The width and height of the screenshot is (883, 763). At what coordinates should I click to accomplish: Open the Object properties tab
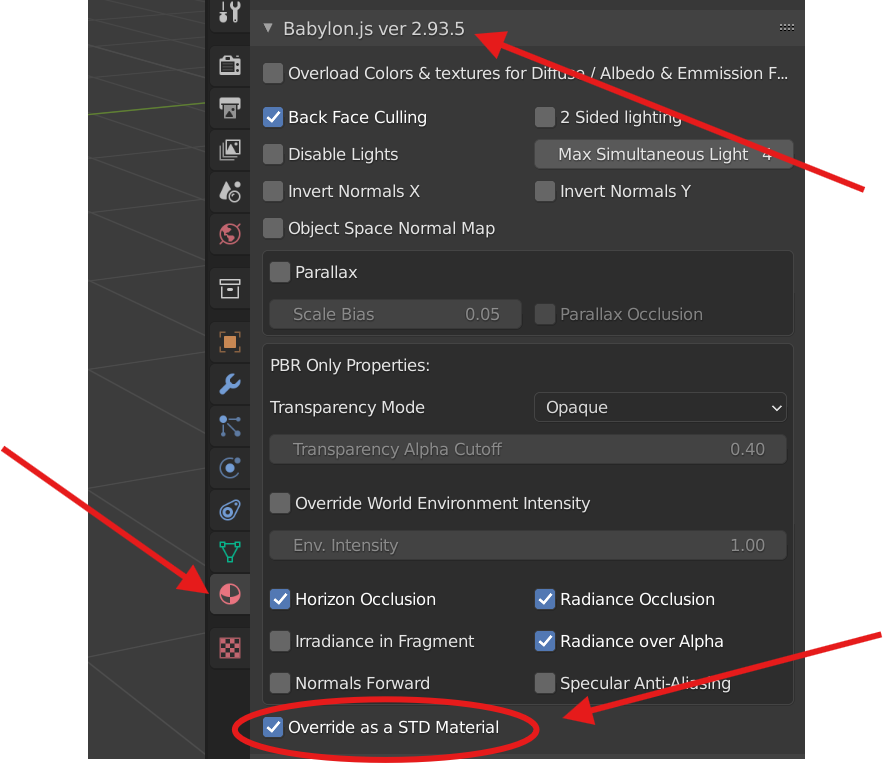pyautogui.click(x=230, y=342)
